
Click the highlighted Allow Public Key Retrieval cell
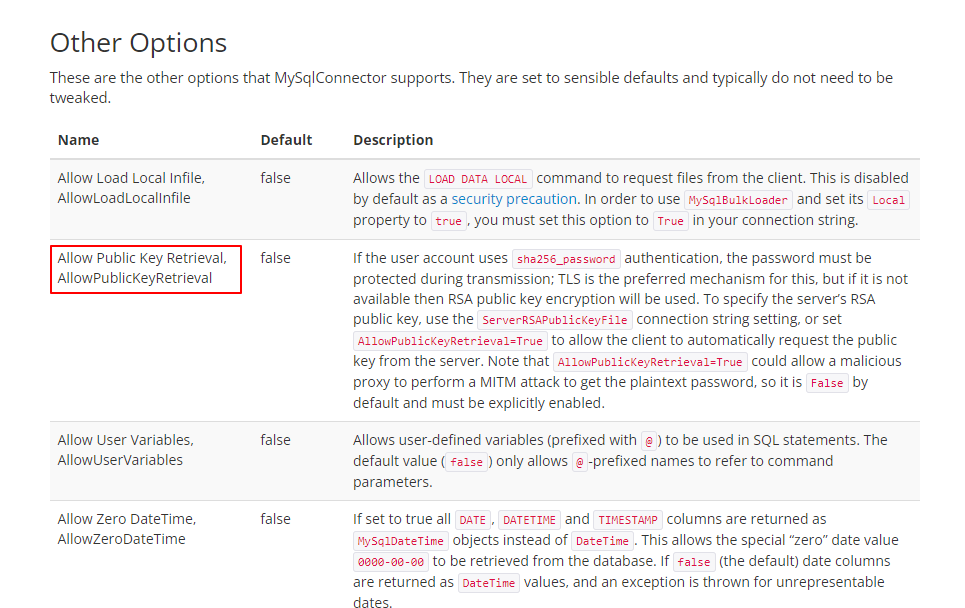[x=146, y=269]
